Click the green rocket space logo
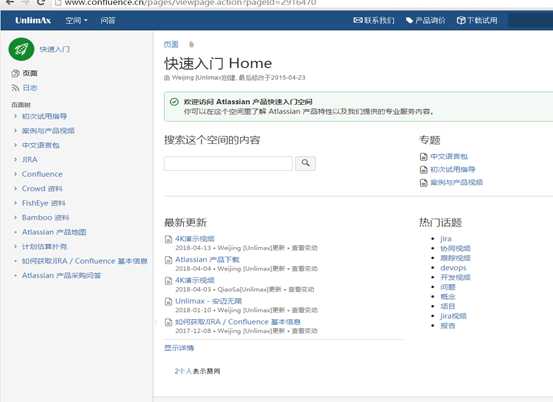 coord(21,49)
